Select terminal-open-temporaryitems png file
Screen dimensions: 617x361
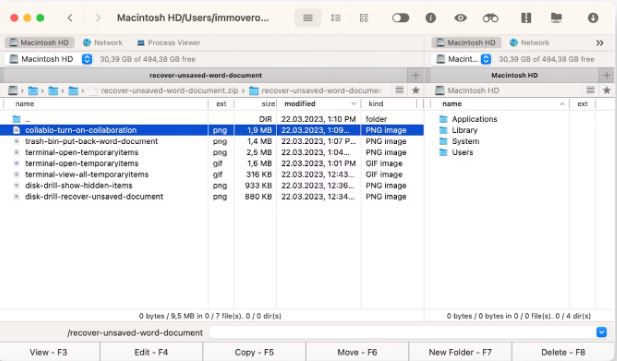(212, 152)
